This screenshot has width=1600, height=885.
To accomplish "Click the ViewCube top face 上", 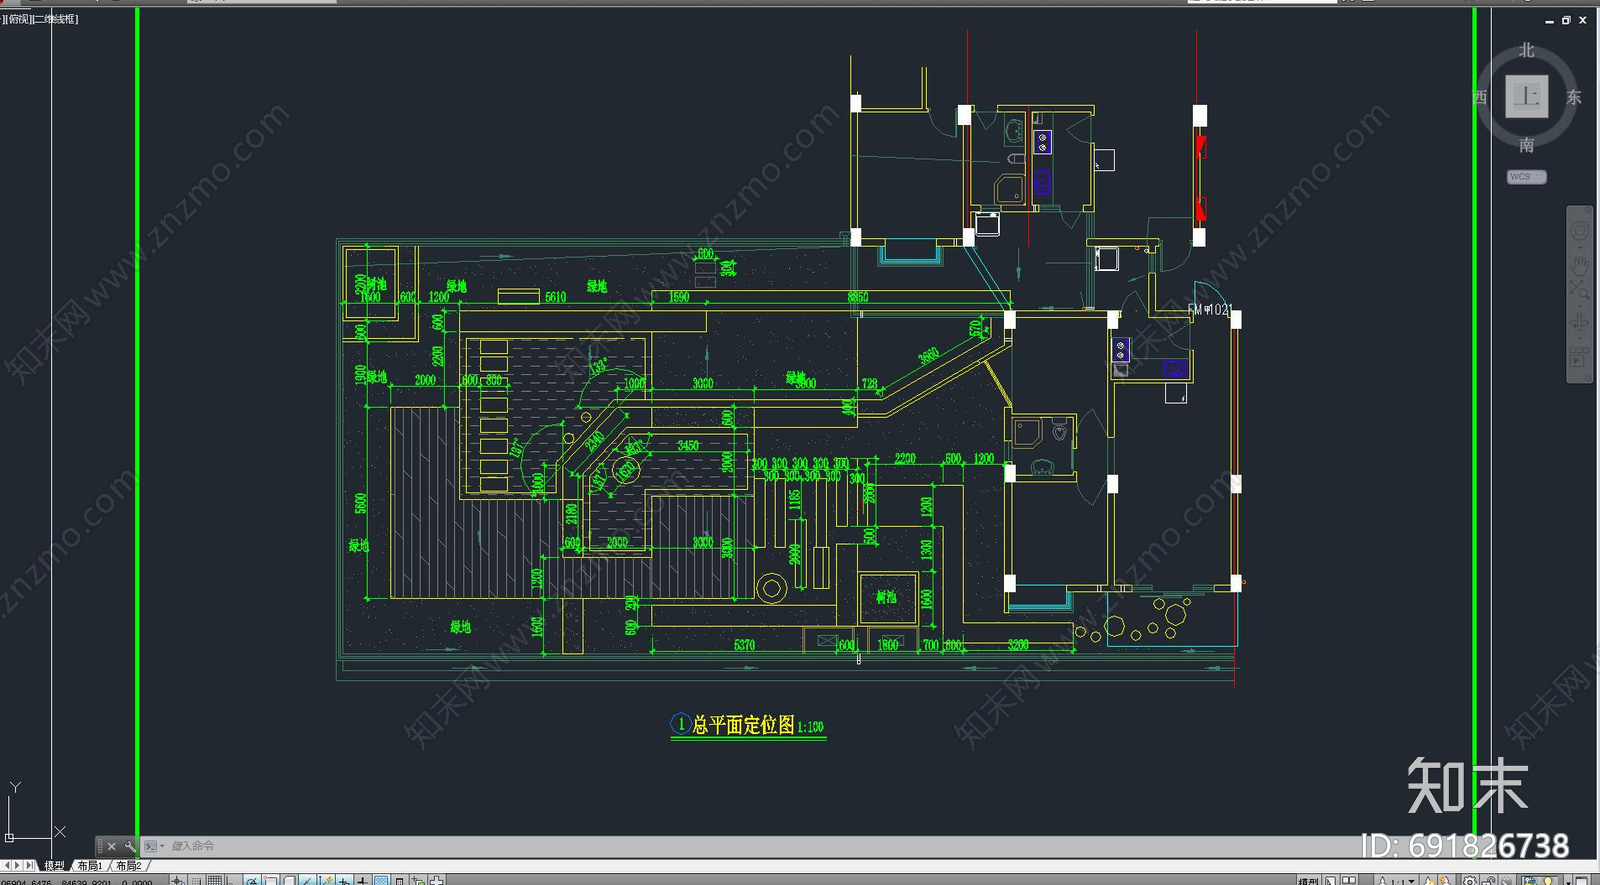I will [x=1526, y=96].
